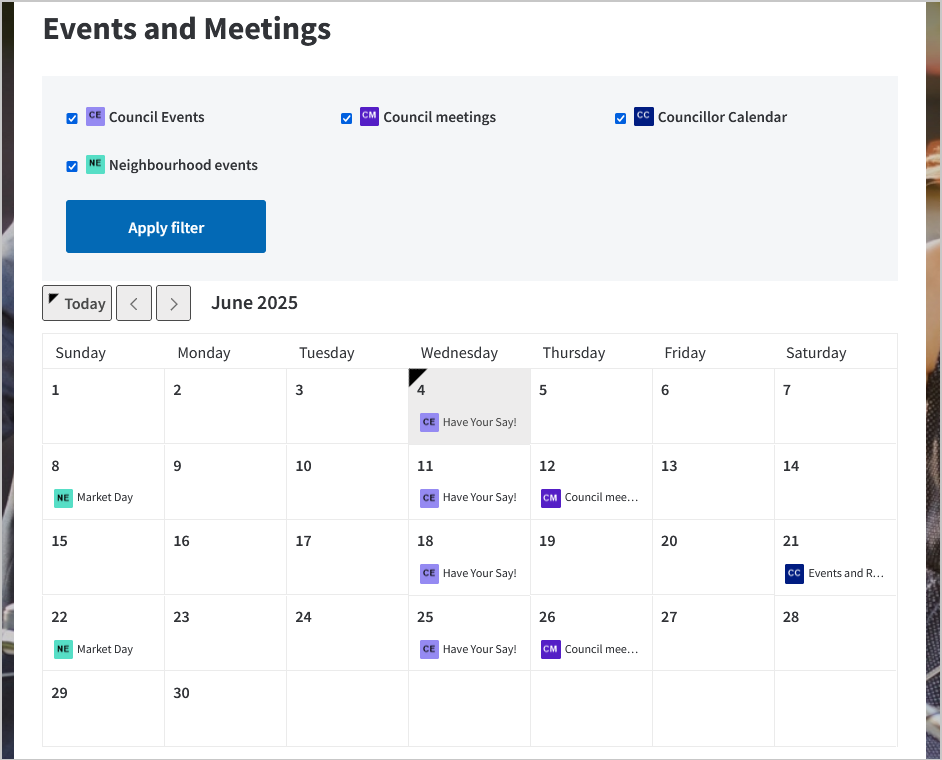Click the NE icon beside Market Day on June 8
This screenshot has width=942, height=760.
pyautogui.click(x=63, y=497)
